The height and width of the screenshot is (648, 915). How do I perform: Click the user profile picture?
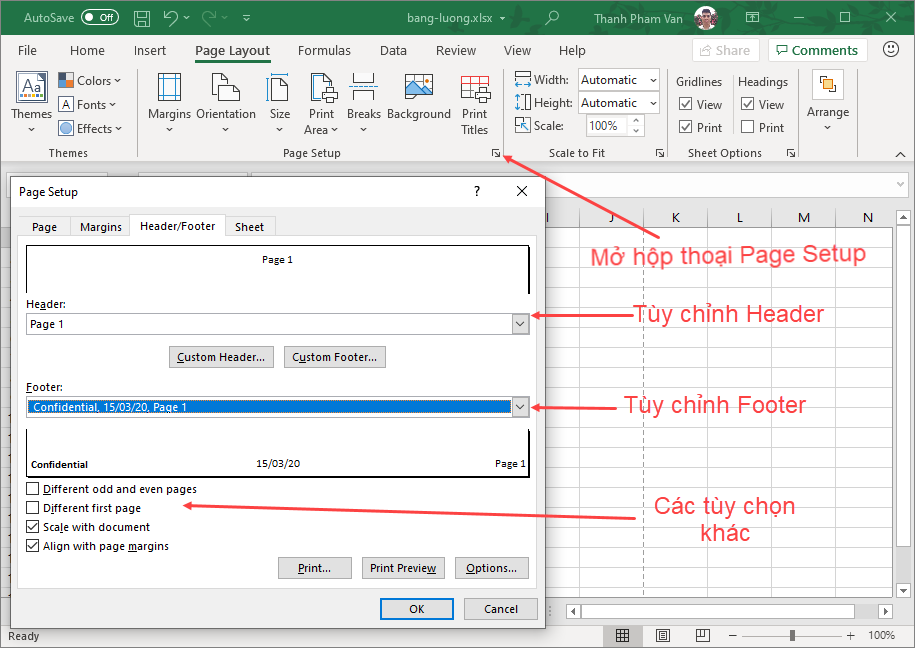coord(706,18)
